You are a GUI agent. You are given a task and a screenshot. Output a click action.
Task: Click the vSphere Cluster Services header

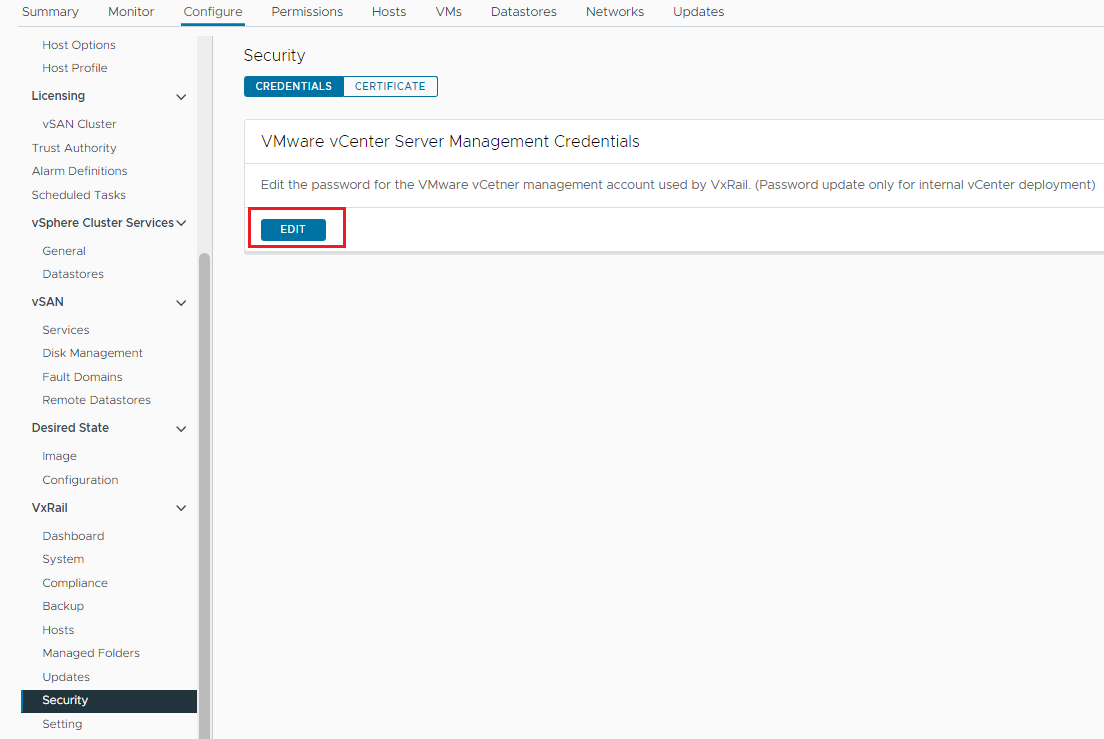pyautogui.click(x=103, y=223)
